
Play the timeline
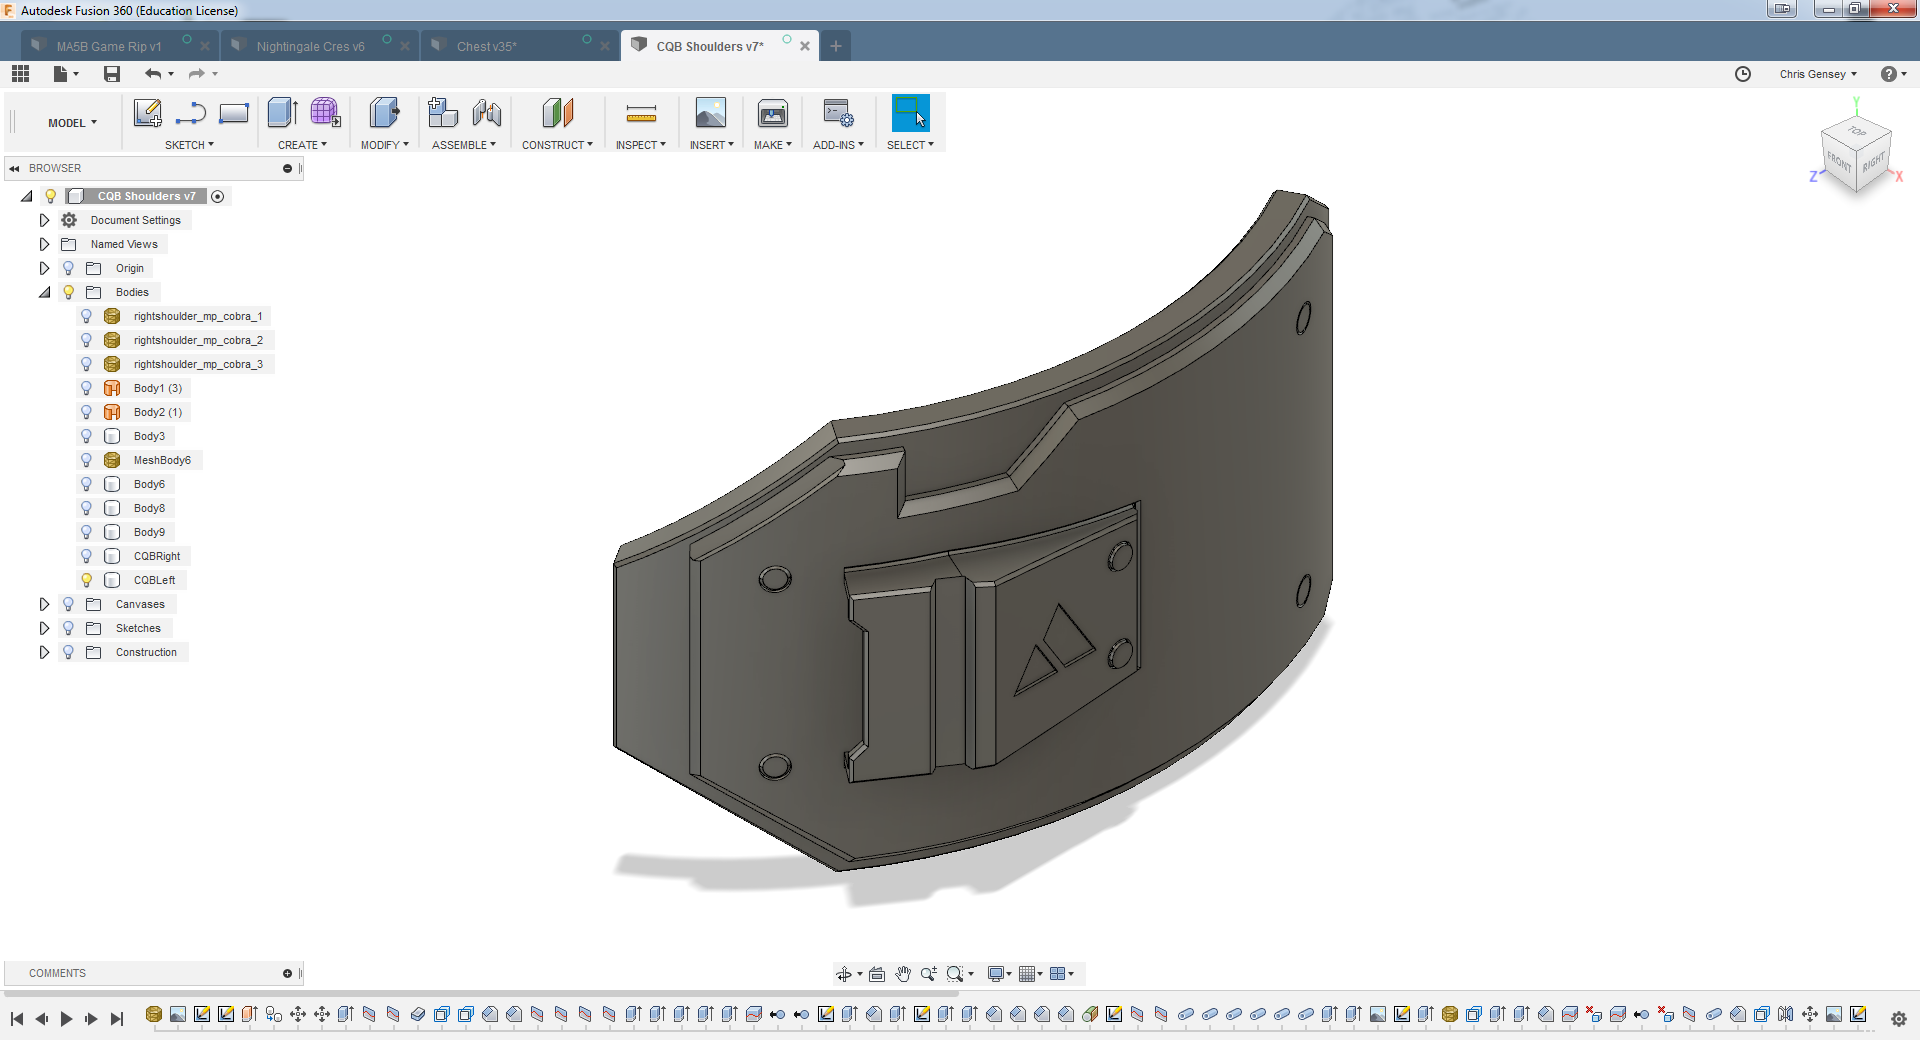pos(66,1019)
